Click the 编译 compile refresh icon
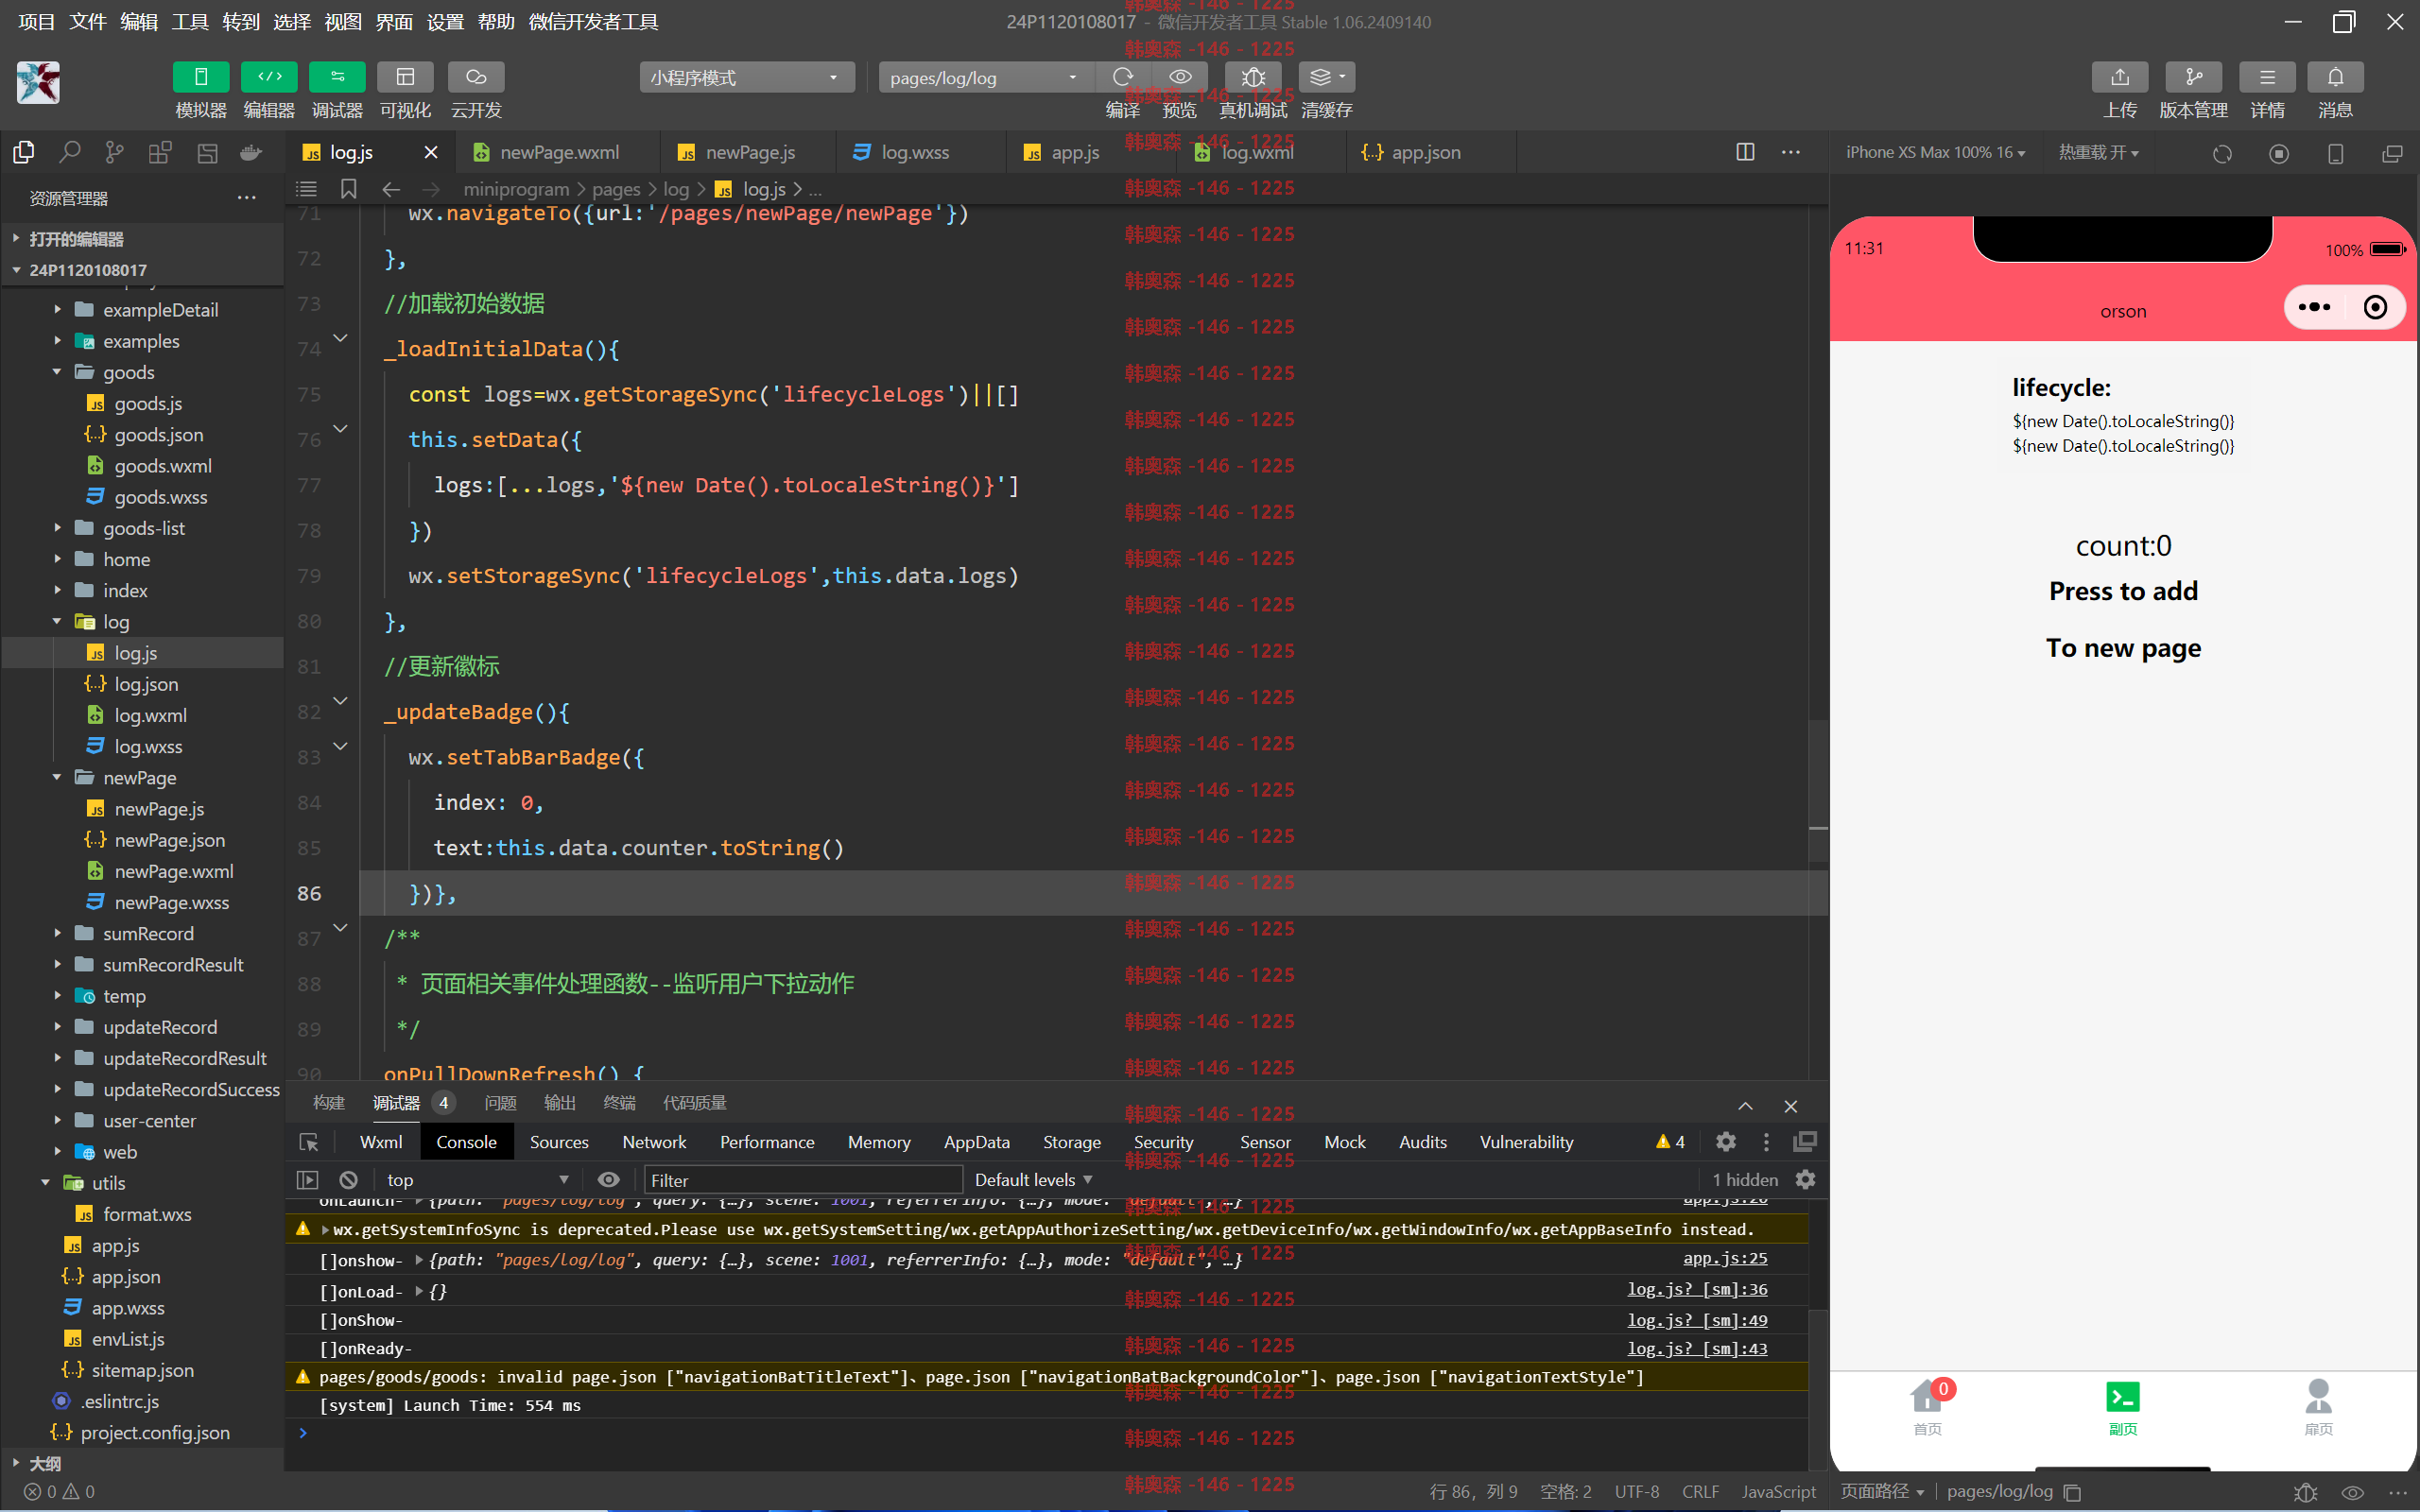2420x1512 pixels. pyautogui.click(x=1123, y=77)
